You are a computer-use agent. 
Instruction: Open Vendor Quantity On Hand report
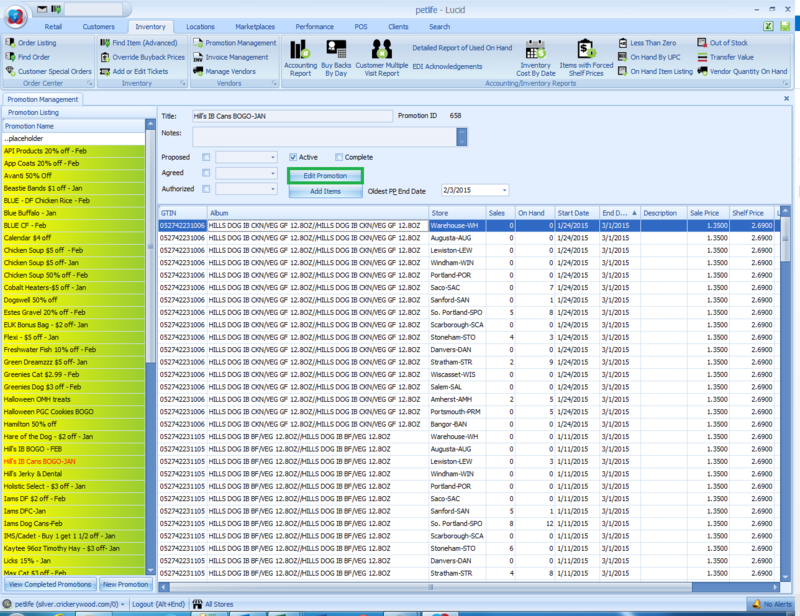coord(742,71)
